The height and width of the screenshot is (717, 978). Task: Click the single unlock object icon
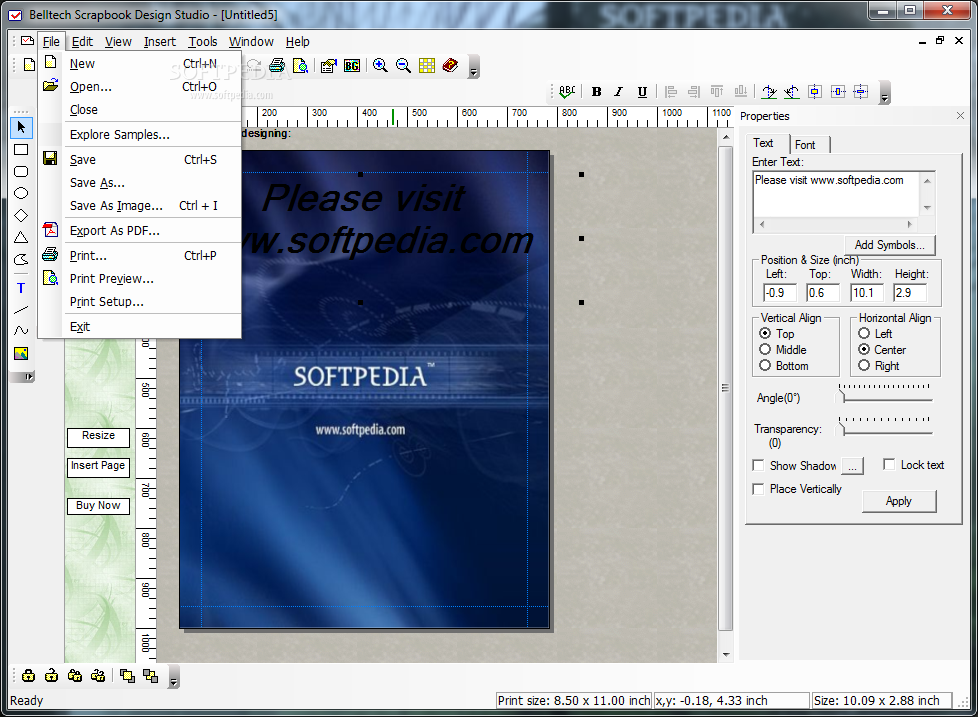(x=52, y=675)
